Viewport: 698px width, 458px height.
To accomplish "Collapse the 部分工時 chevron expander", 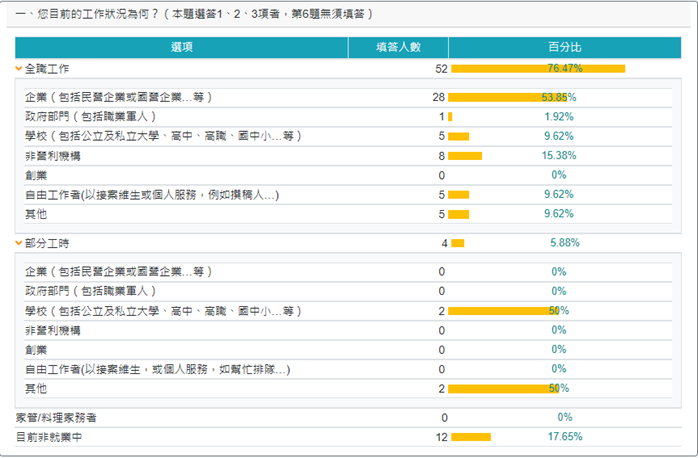I will [x=19, y=243].
